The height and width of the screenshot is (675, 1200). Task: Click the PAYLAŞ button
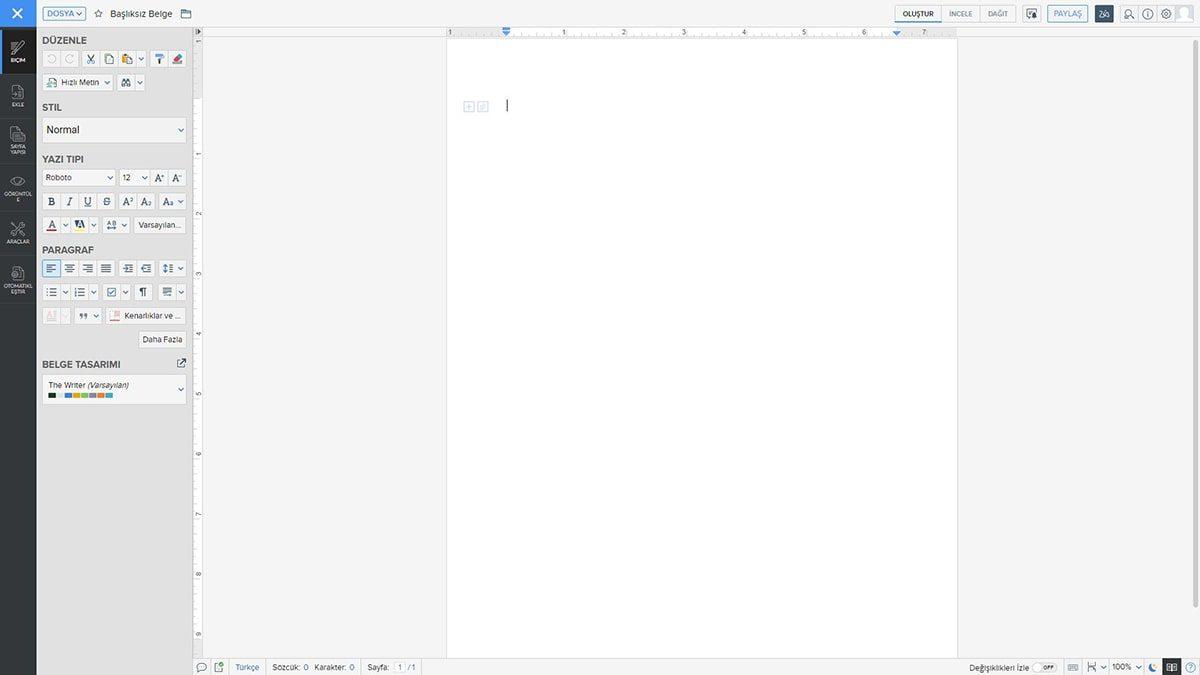pyautogui.click(x=1068, y=12)
